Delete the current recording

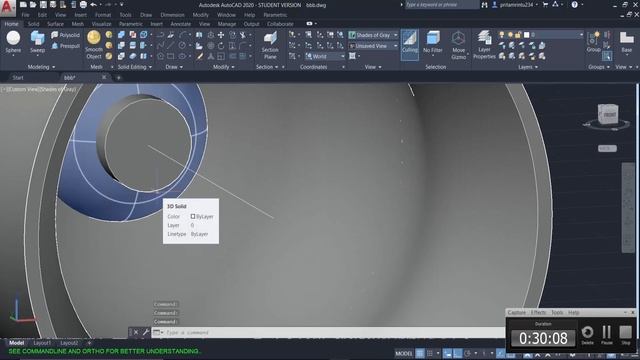pyautogui.click(x=587, y=335)
